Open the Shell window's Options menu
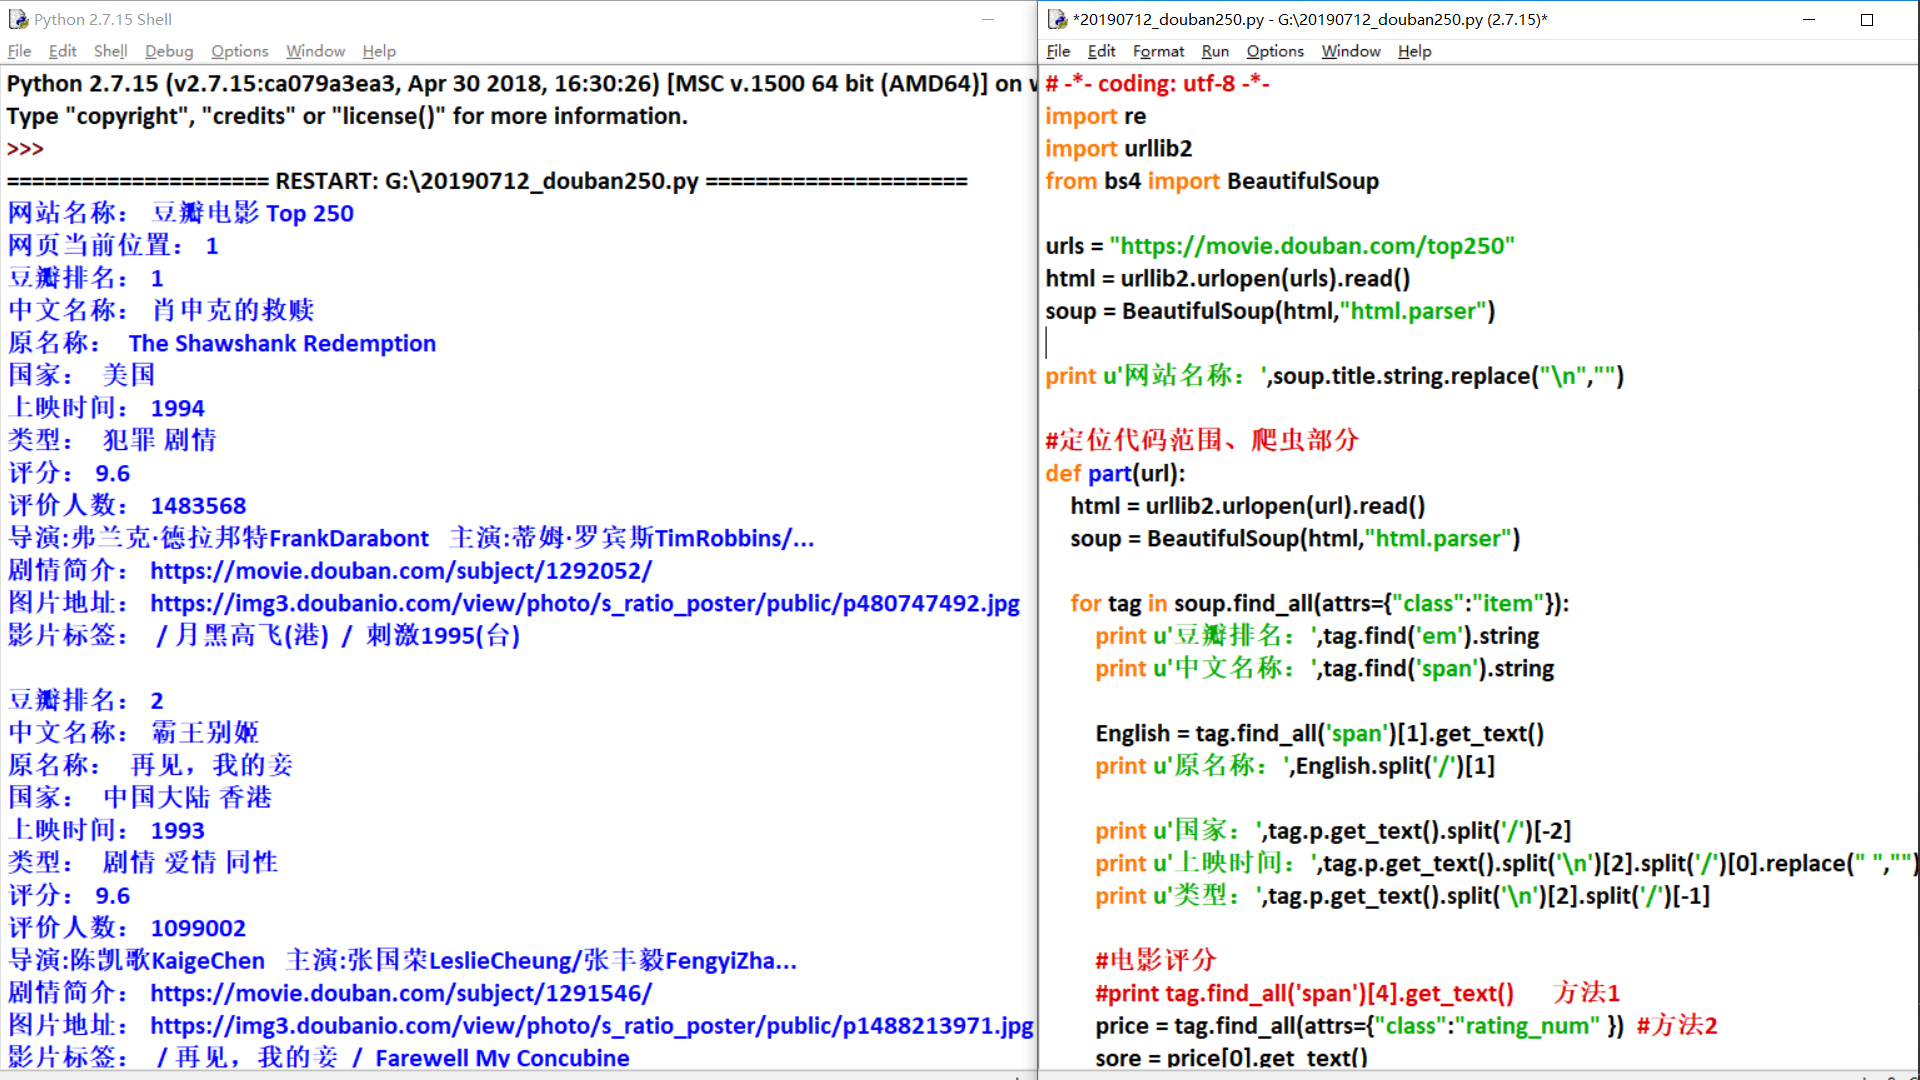 coord(239,51)
